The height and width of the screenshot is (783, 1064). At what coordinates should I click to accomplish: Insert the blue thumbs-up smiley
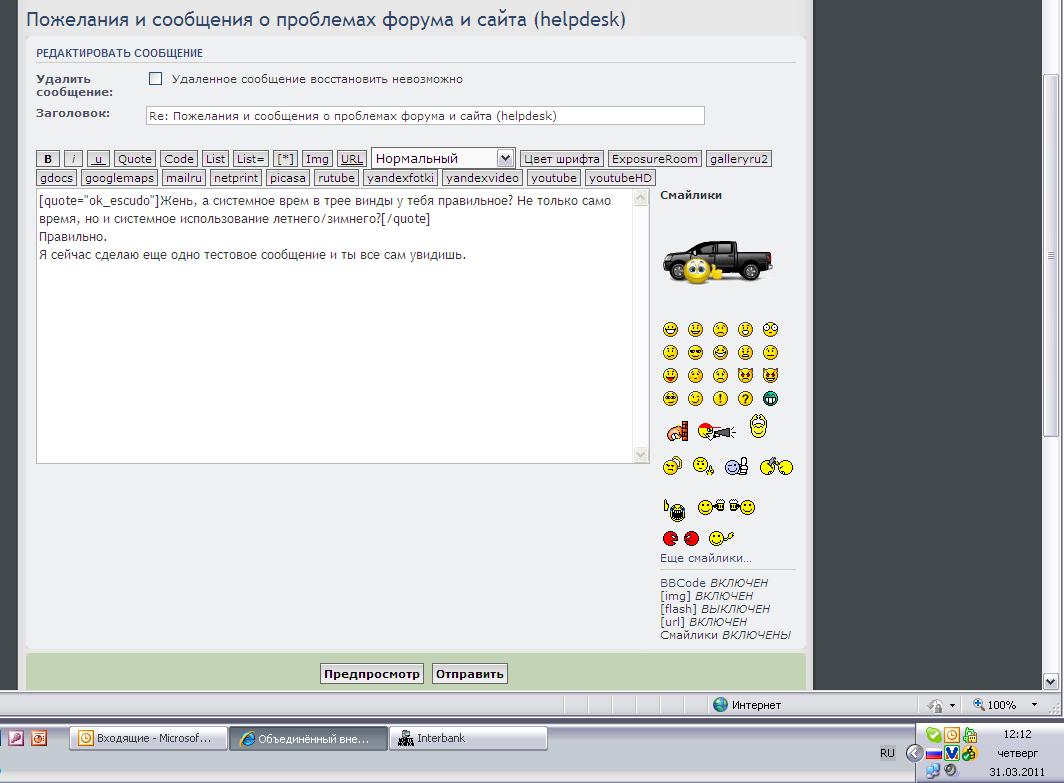click(737, 467)
